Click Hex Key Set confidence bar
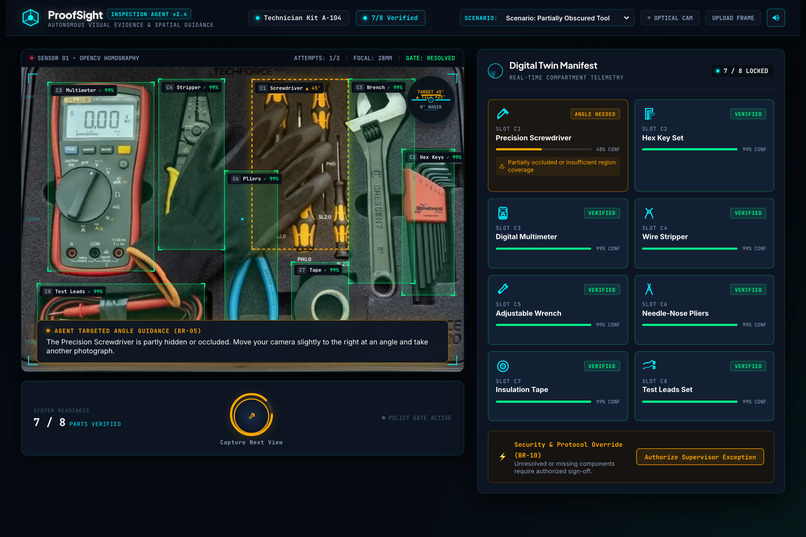This screenshot has height=537, width=806. (689, 149)
